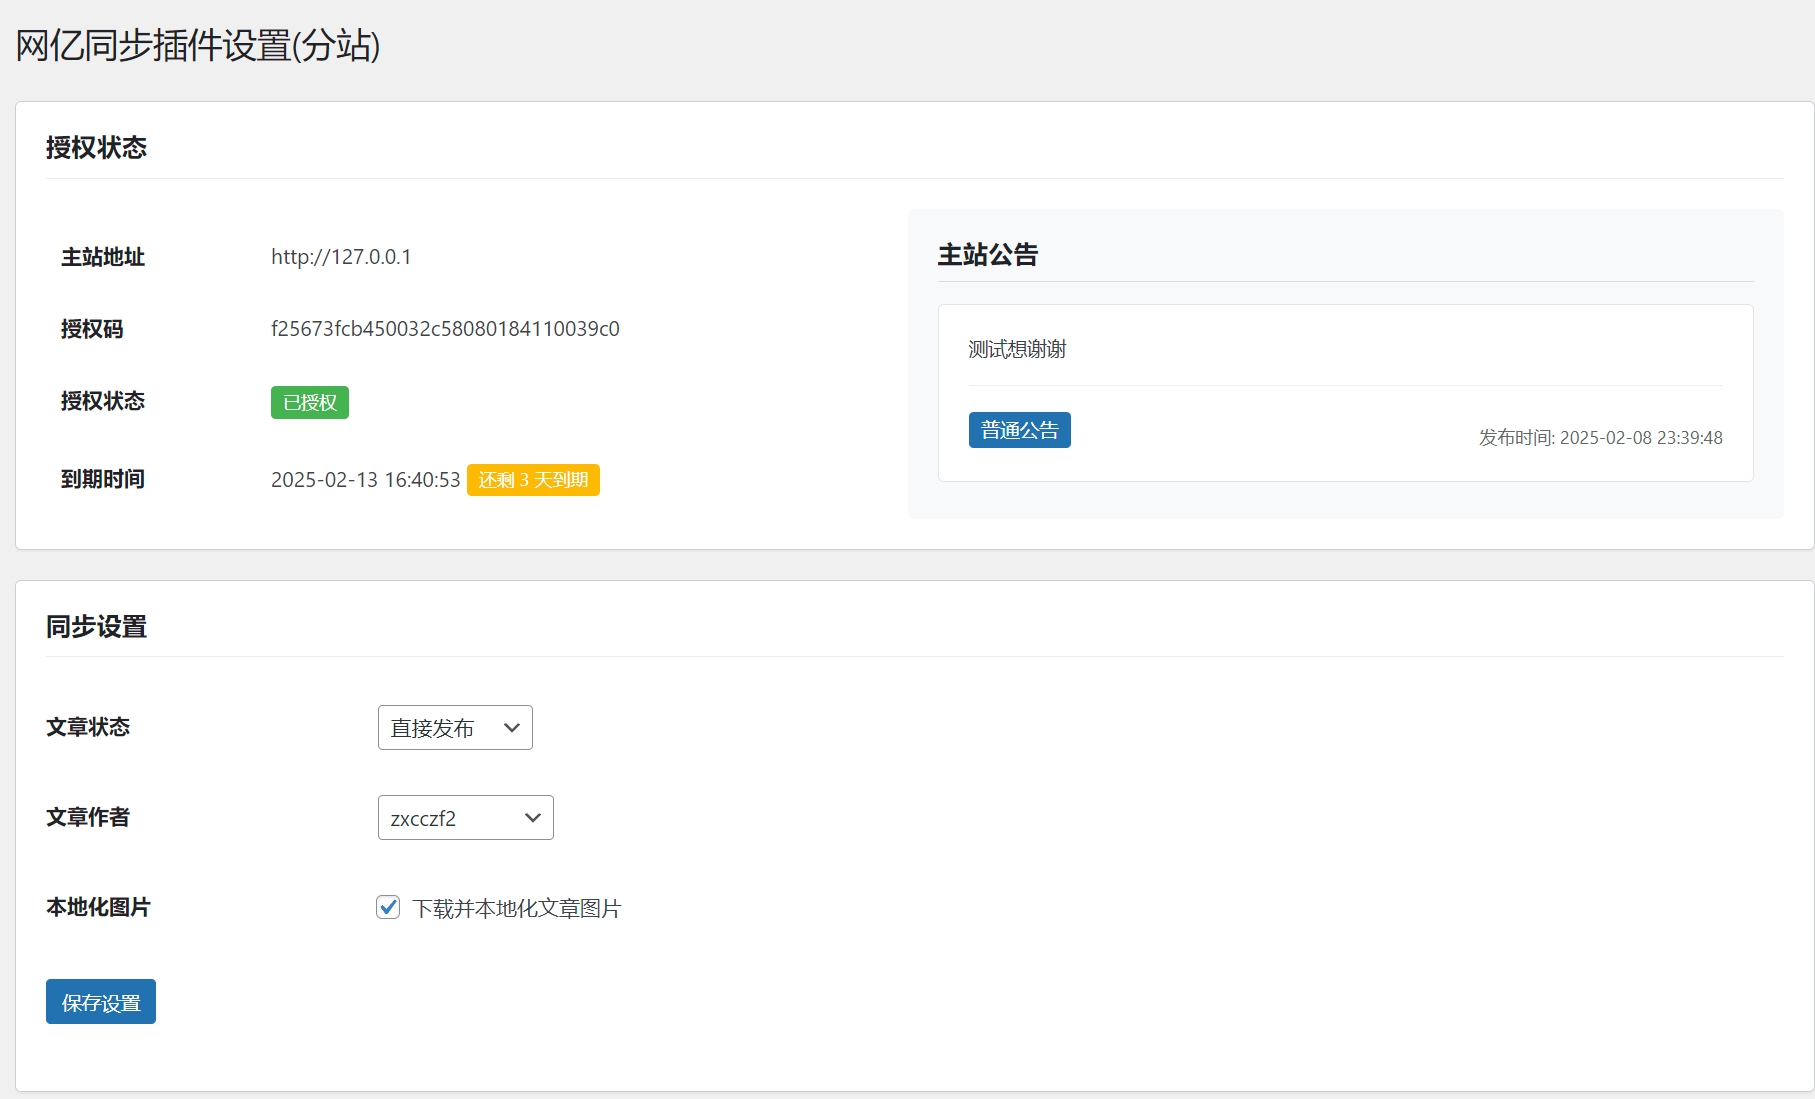
Task: Click the blue 普通公告 tag
Action: pyautogui.click(x=1019, y=430)
